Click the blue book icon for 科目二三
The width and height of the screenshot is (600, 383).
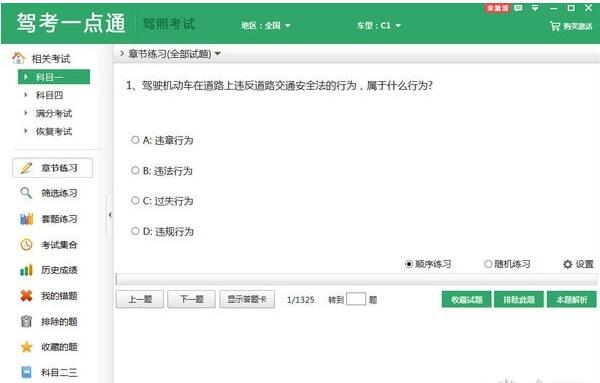[x=26, y=372]
